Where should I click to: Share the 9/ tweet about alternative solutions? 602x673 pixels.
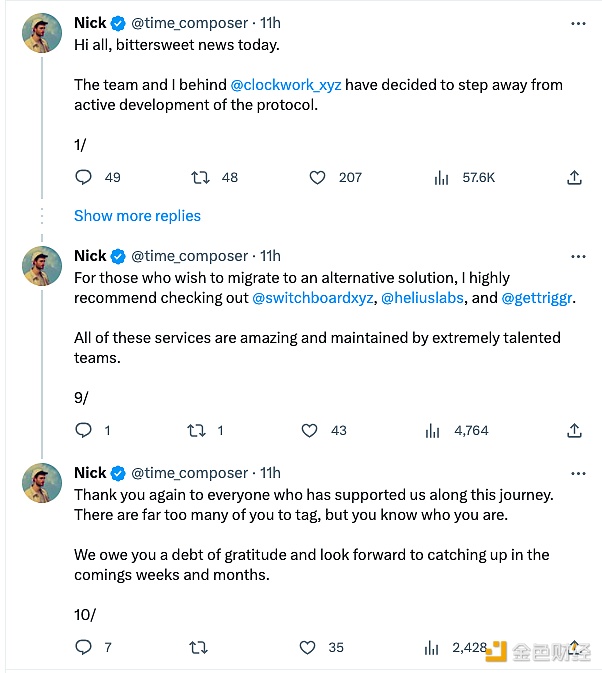(x=574, y=431)
